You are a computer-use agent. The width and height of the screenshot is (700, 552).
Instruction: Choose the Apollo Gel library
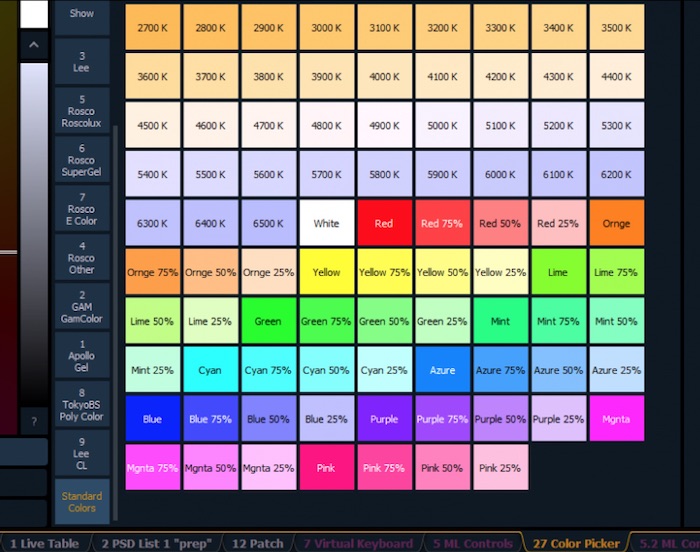pyautogui.click(x=82, y=357)
